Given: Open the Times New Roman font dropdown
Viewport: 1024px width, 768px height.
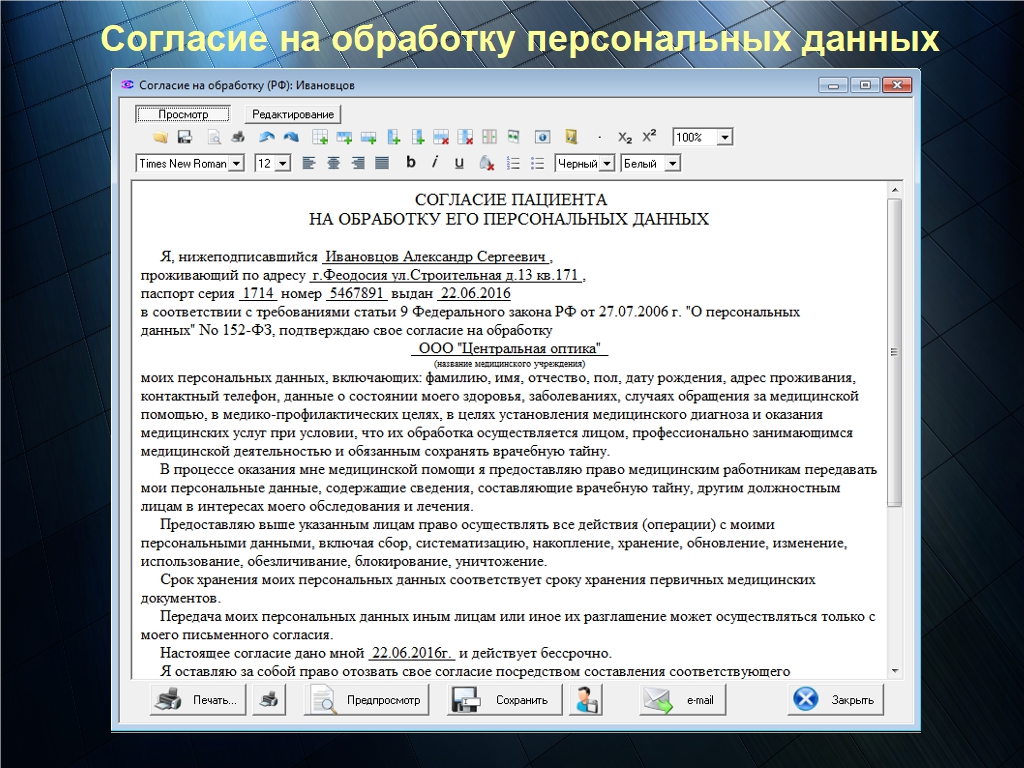Looking at the screenshot, I should [236, 163].
